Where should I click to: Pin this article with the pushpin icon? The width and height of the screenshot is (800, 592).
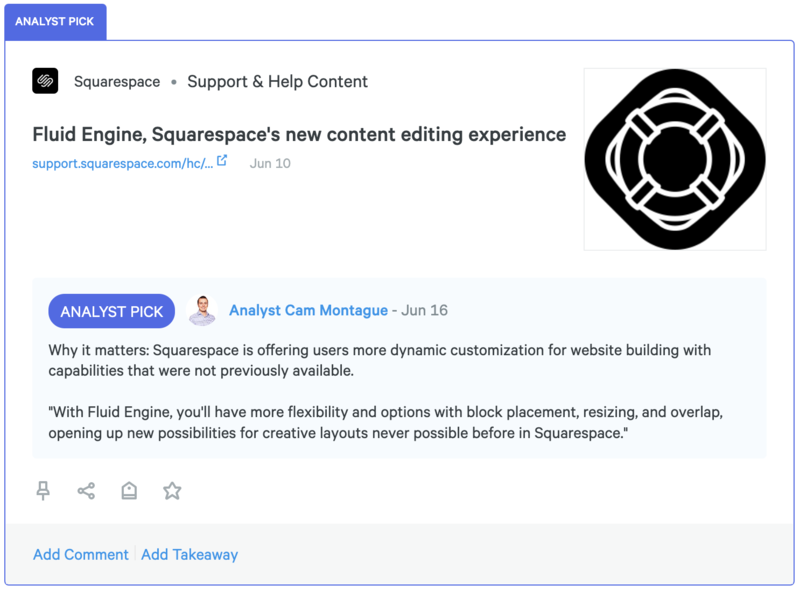point(43,490)
